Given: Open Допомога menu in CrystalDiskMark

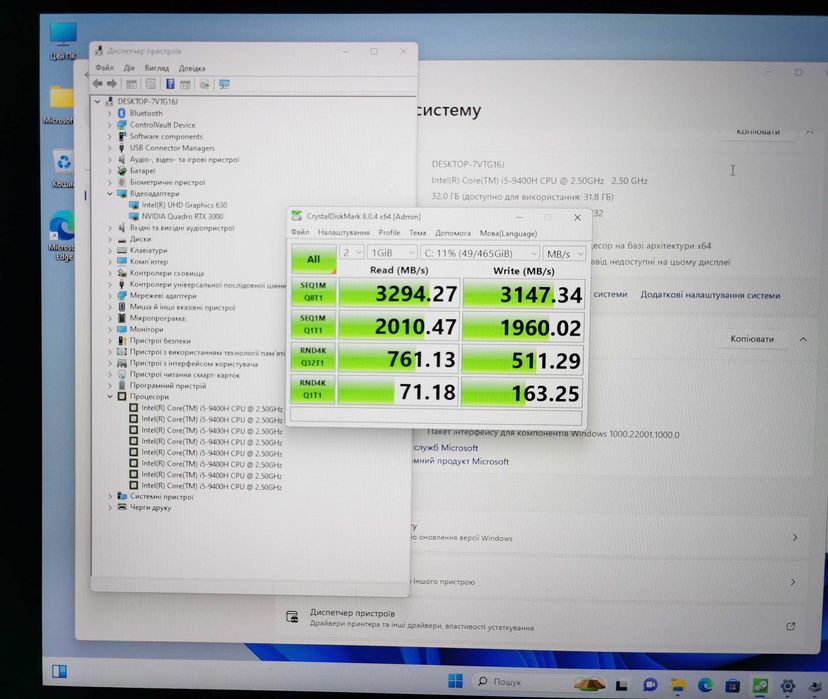Looking at the screenshot, I should click(x=453, y=233).
